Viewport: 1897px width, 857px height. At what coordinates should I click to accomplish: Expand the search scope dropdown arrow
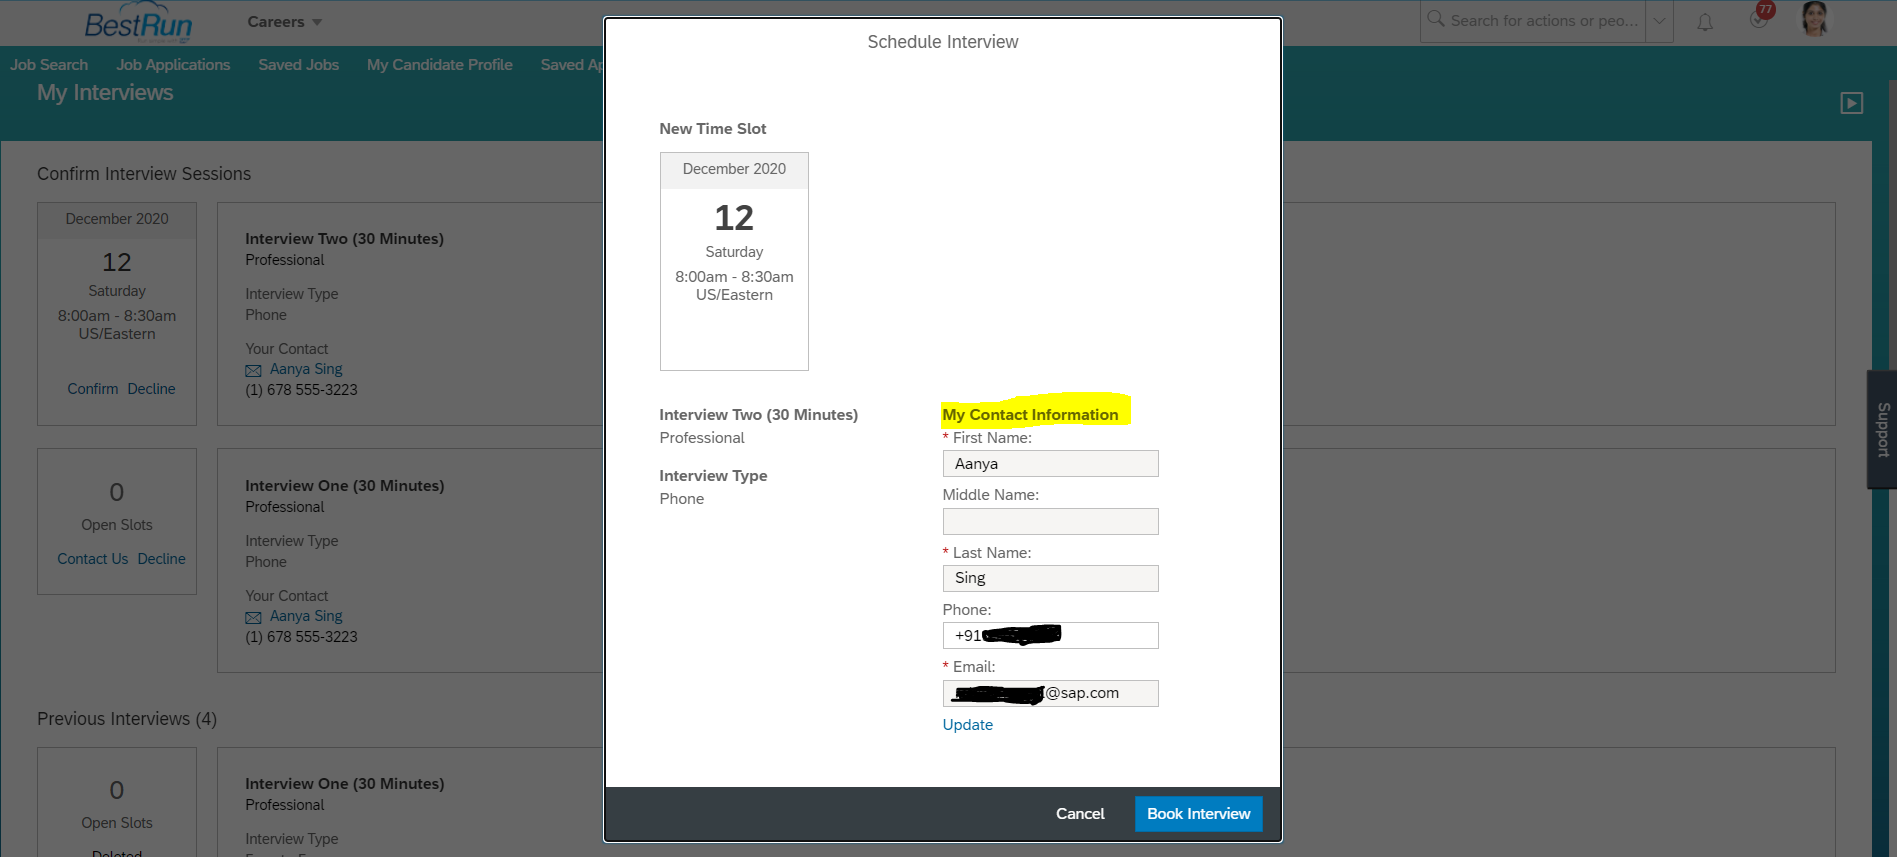[x=1660, y=21]
